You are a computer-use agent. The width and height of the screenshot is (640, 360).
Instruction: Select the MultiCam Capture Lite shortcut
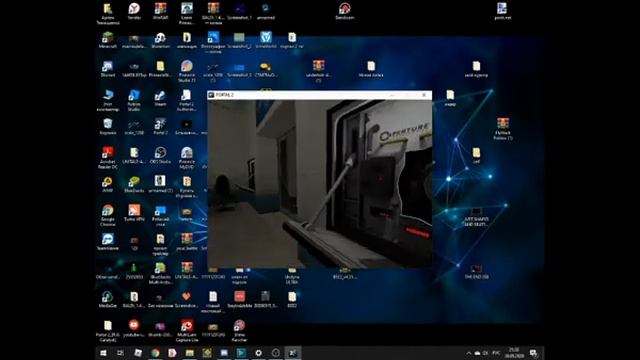187,330
